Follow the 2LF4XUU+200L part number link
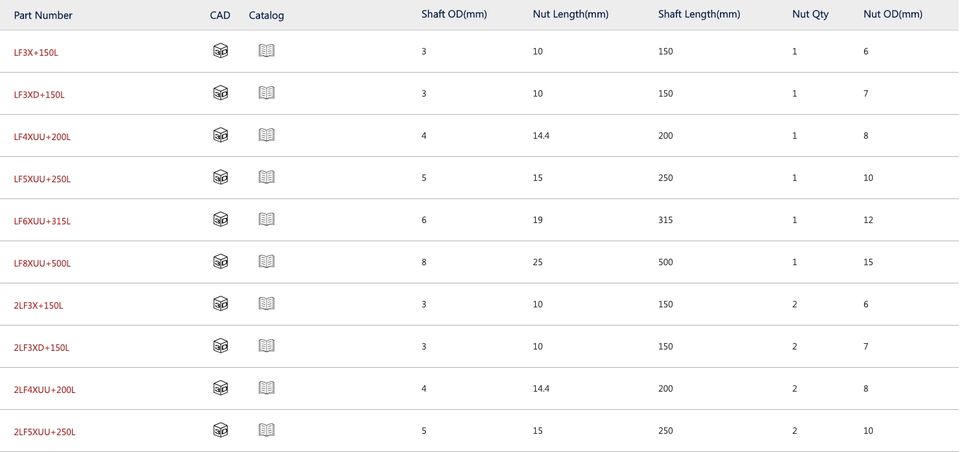The height and width of the screenshot is (452, 960). point(45,390)
